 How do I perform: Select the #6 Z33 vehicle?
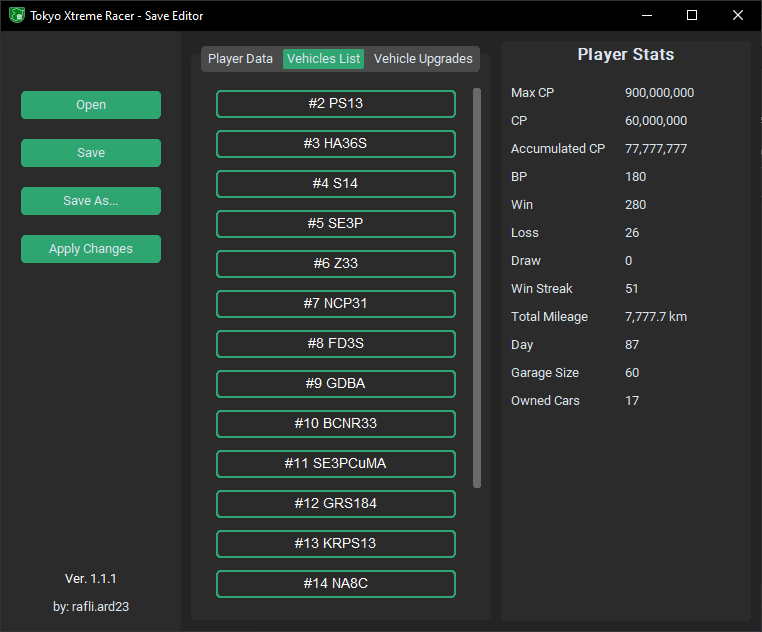pyautogui.click(x=336, y=263)
